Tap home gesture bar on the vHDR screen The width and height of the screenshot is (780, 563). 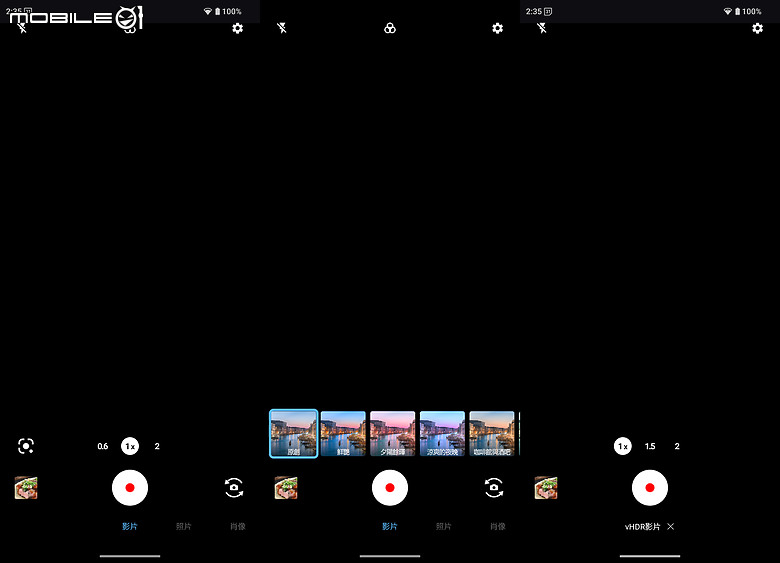click(x=650, y=556)
